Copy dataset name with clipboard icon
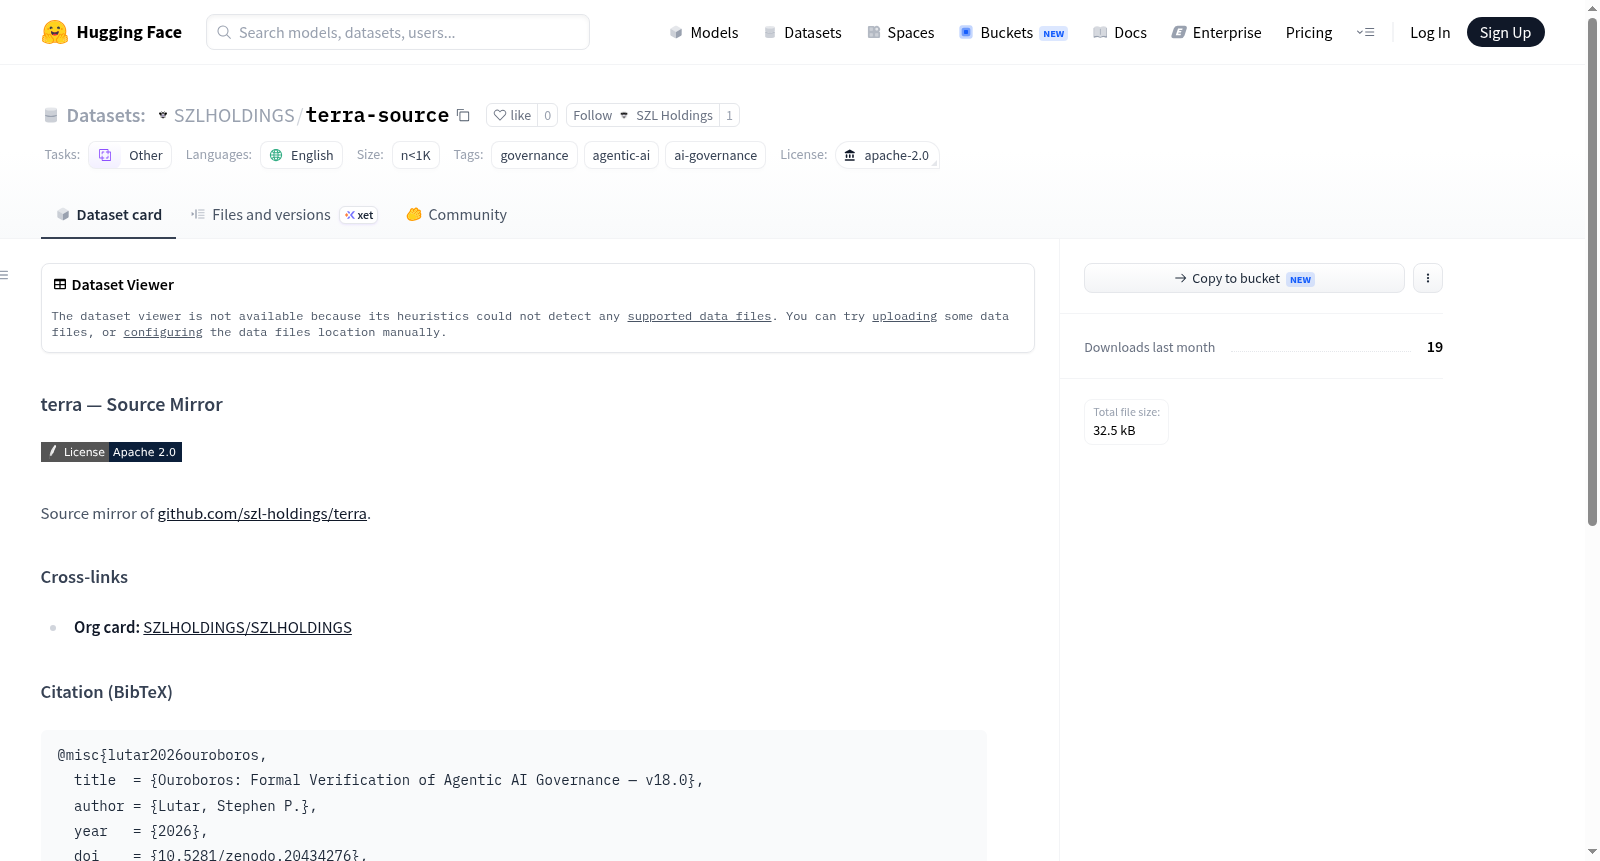This screenshot has width=1600, height=861. 463,115
